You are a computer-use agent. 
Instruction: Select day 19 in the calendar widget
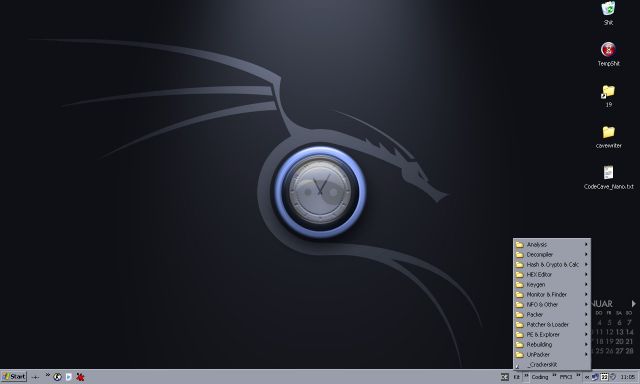click(609, 341)
